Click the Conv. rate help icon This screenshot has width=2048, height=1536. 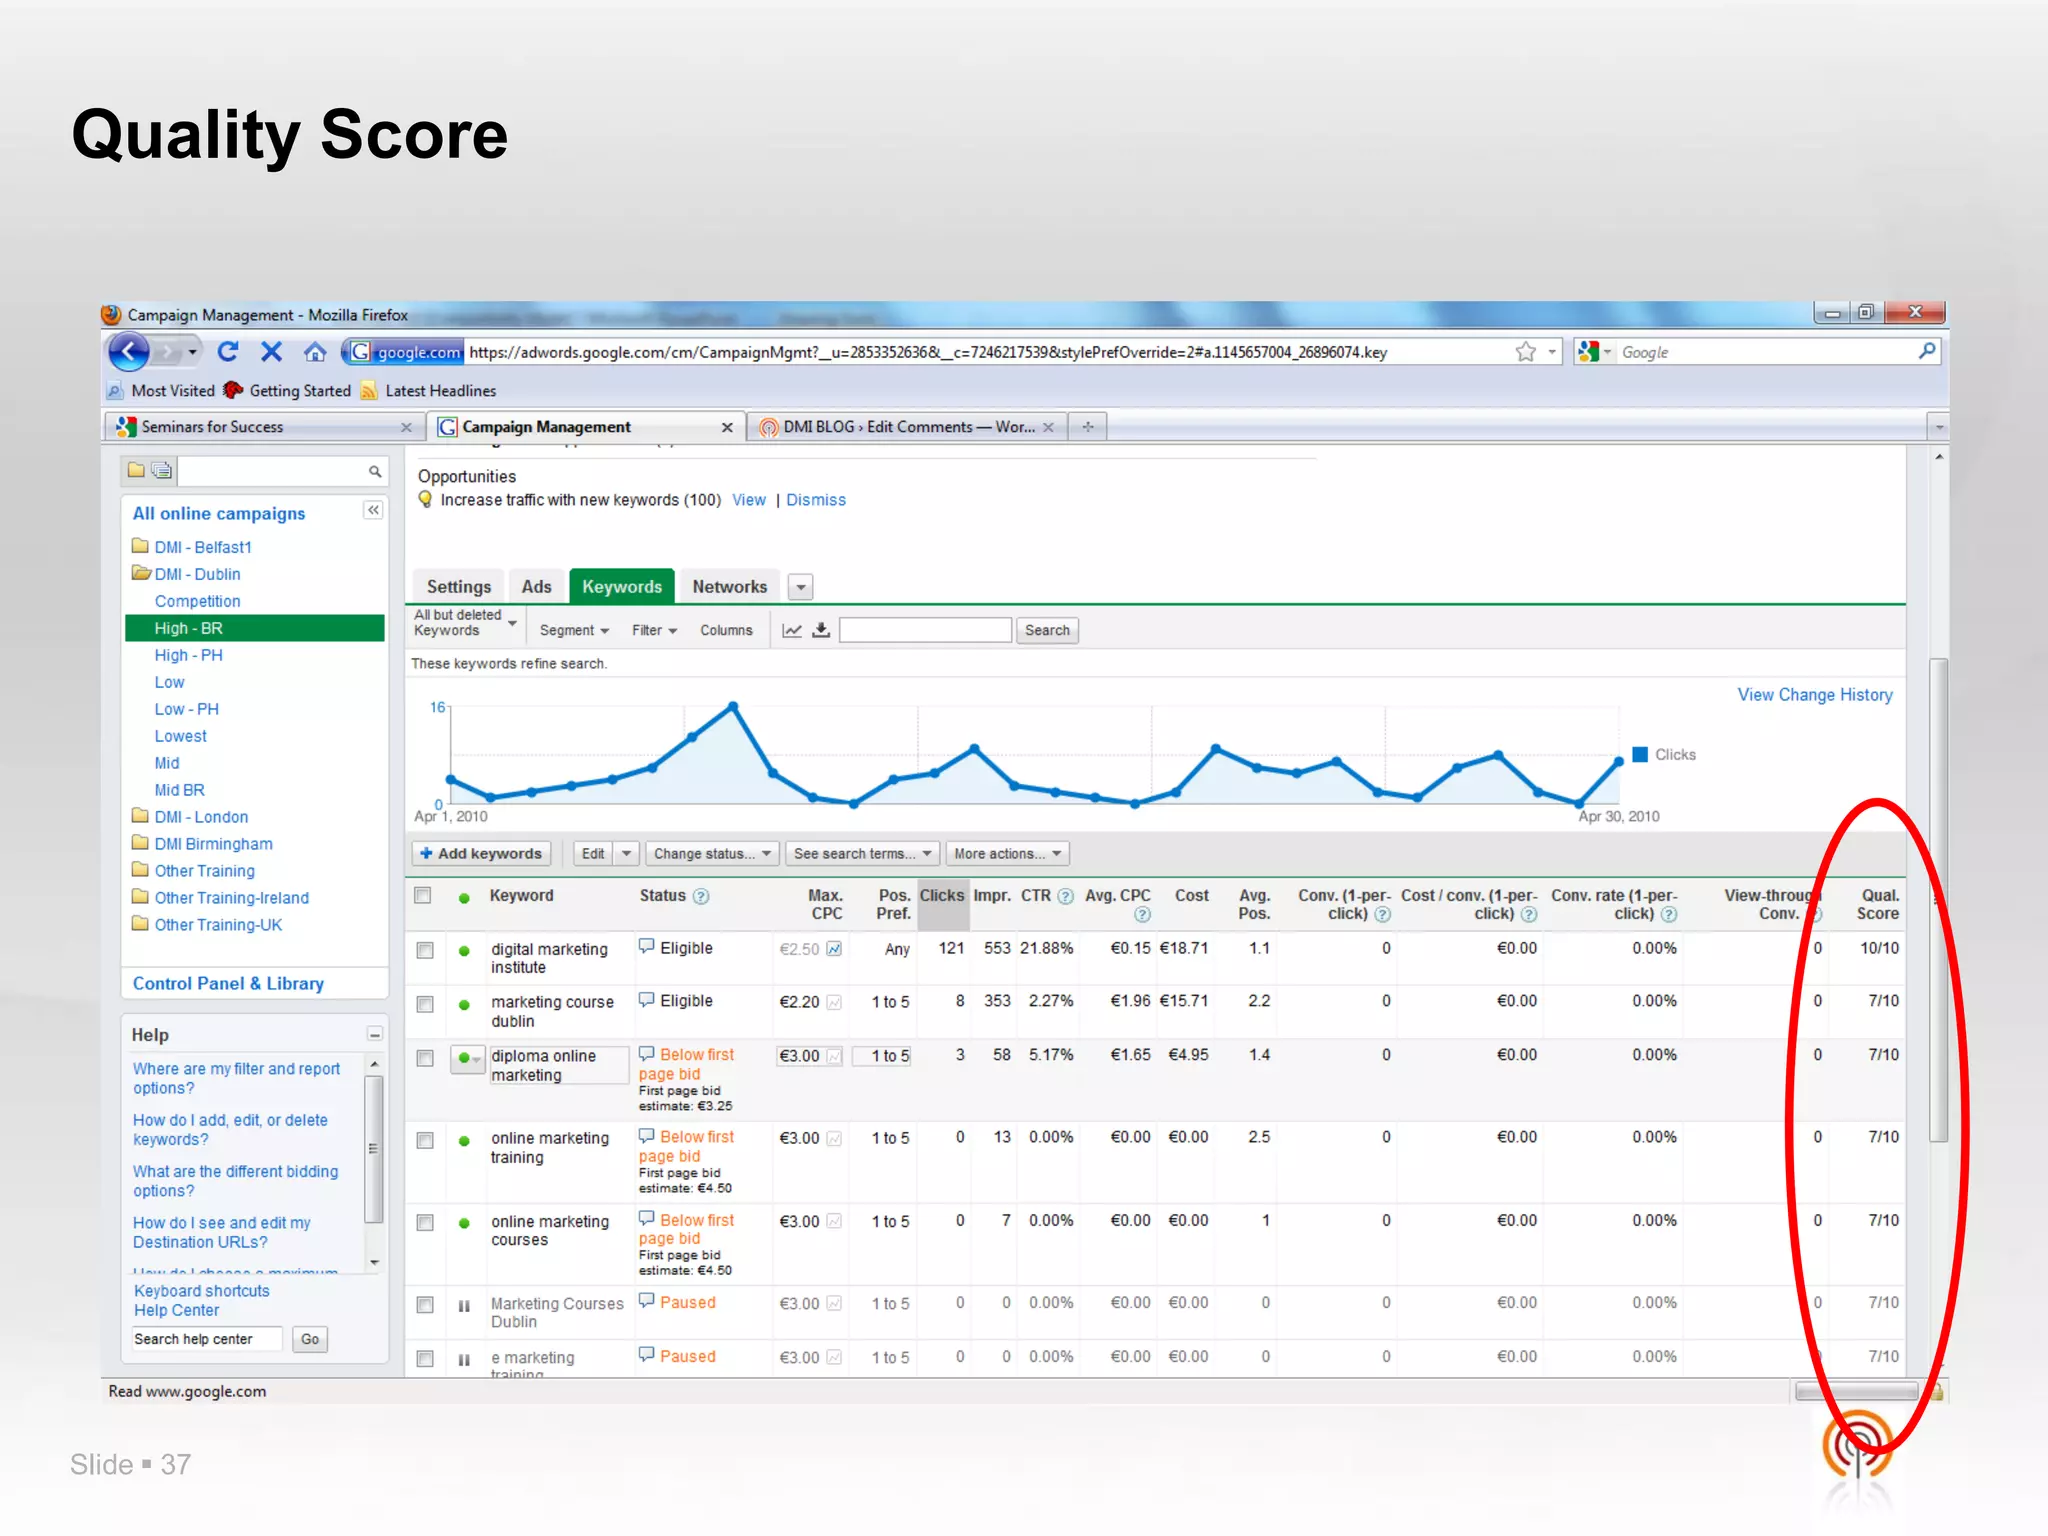[x=1669, y=914]
